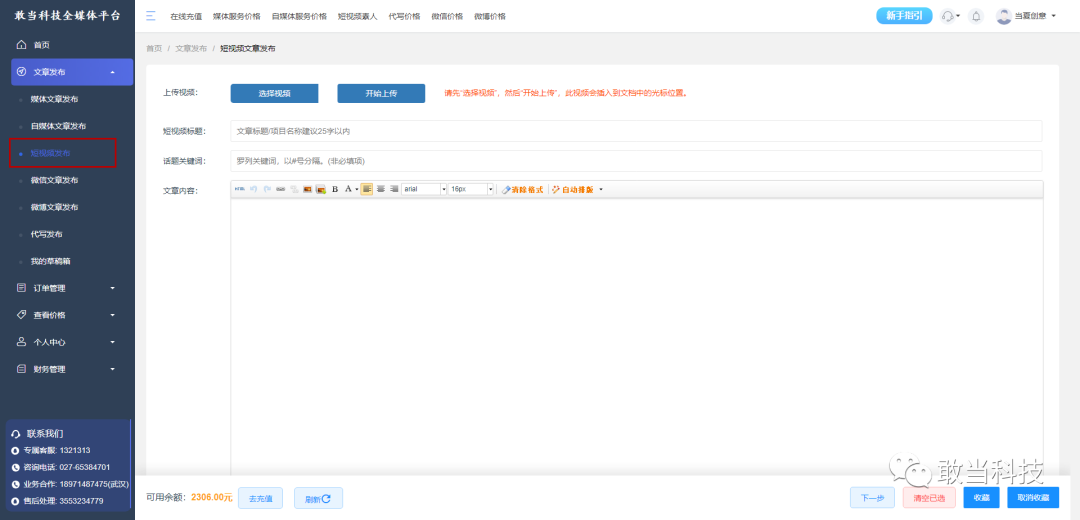Toggle bold formatting in the editor toolbar
The image size is (1080, 520).
point(335,189)
